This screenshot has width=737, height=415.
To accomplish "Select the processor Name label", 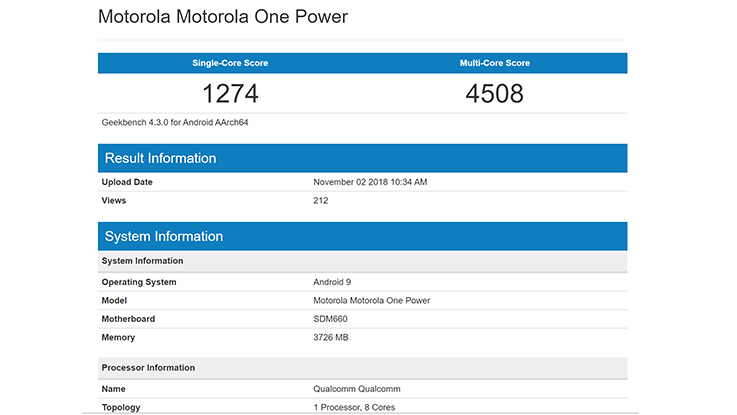I will pyautogui.click(x=113, y=389).
